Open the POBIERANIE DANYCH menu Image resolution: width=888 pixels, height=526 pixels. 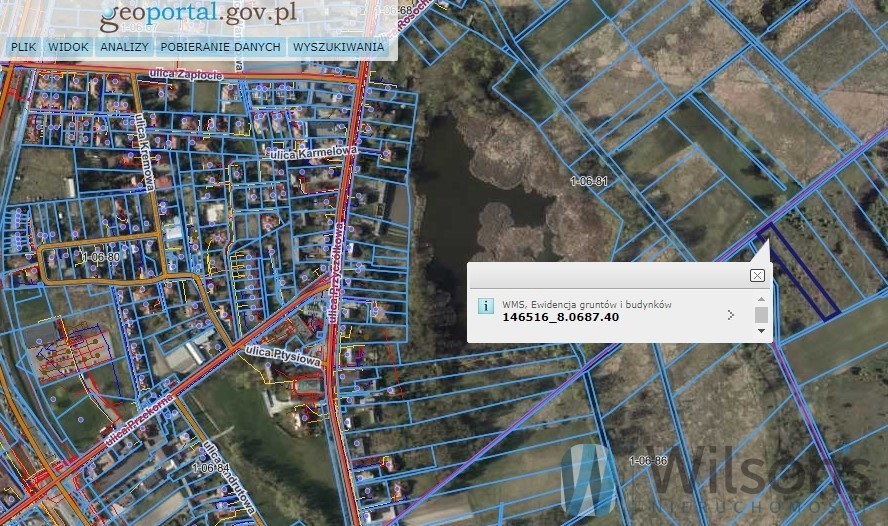tap(220, 47)
